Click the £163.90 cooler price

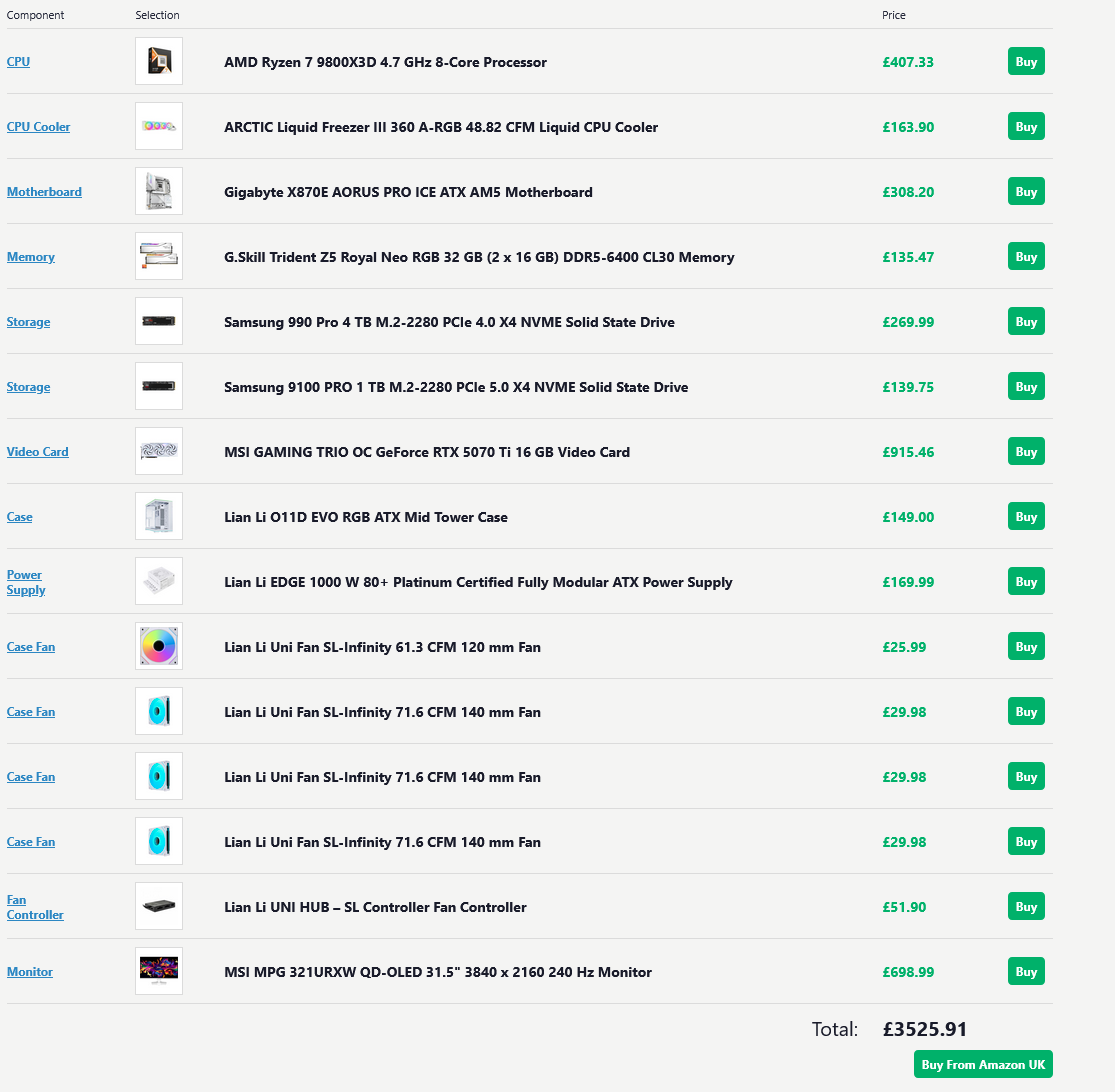click(908, 127)
